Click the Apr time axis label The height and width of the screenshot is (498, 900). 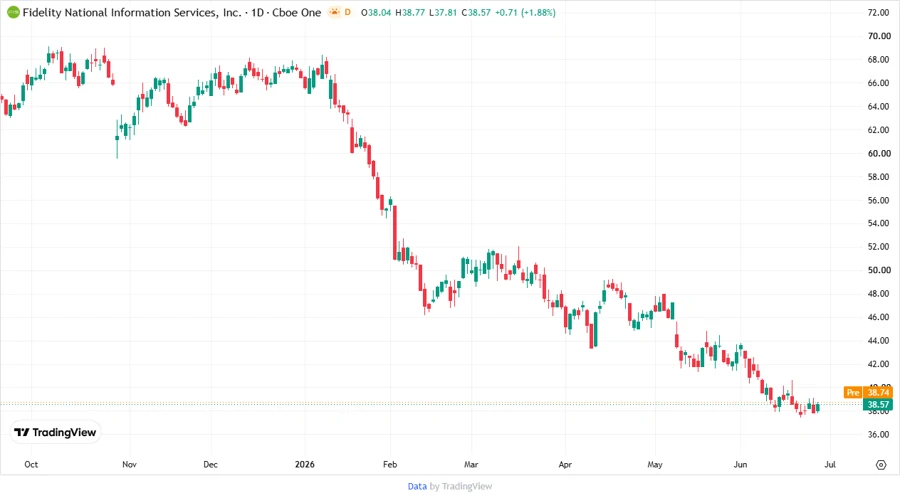pyautogui.click(x=565, y=464)
